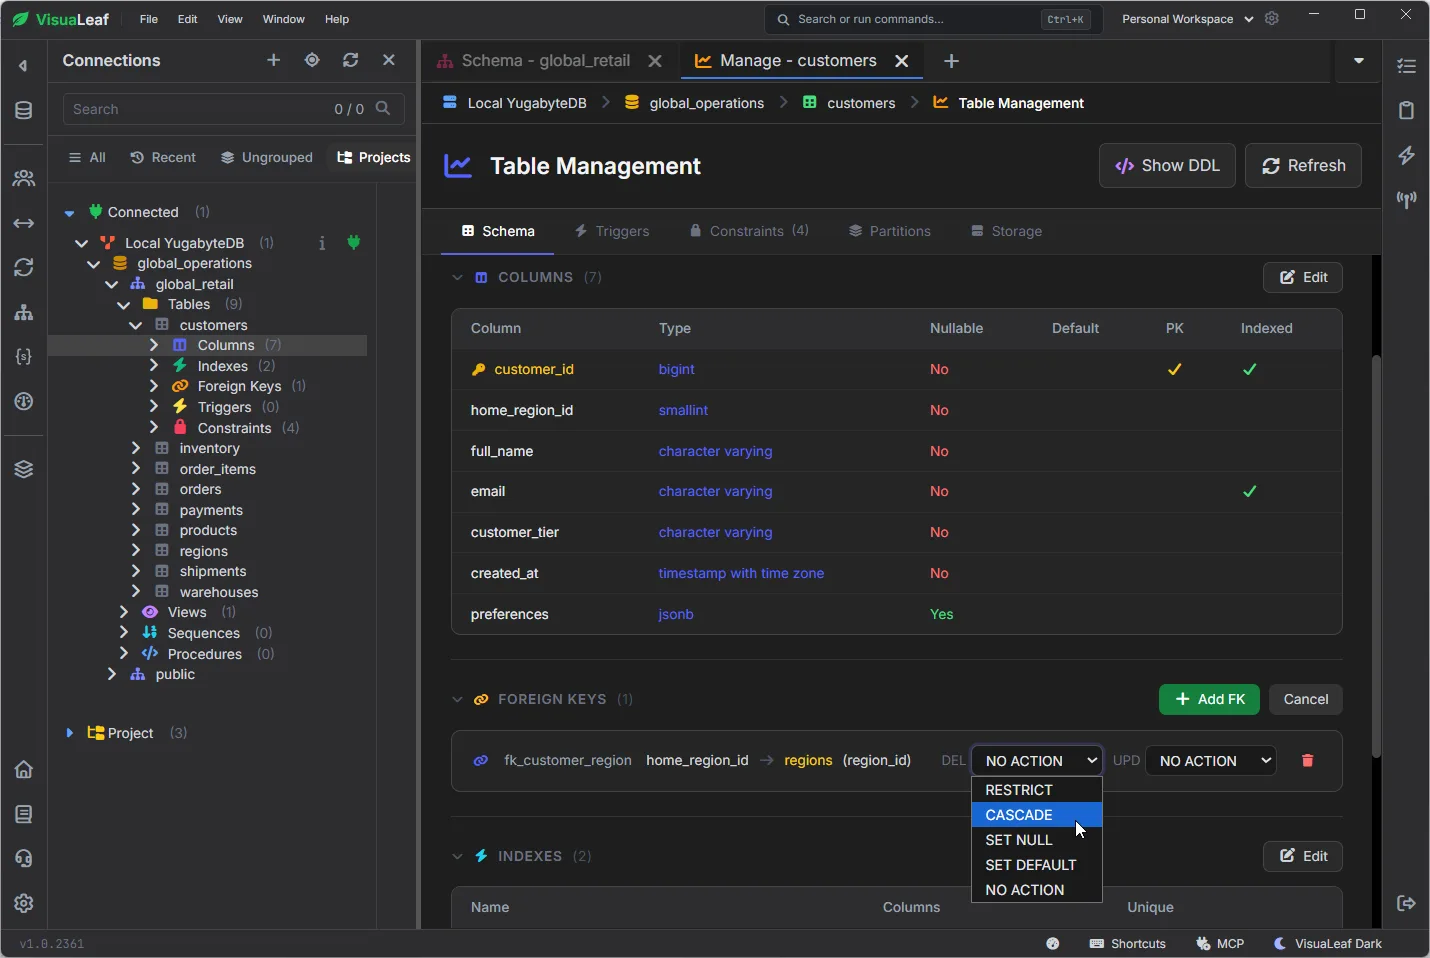Click the layers stack icon in sidebar

click(x=24, y=469)
